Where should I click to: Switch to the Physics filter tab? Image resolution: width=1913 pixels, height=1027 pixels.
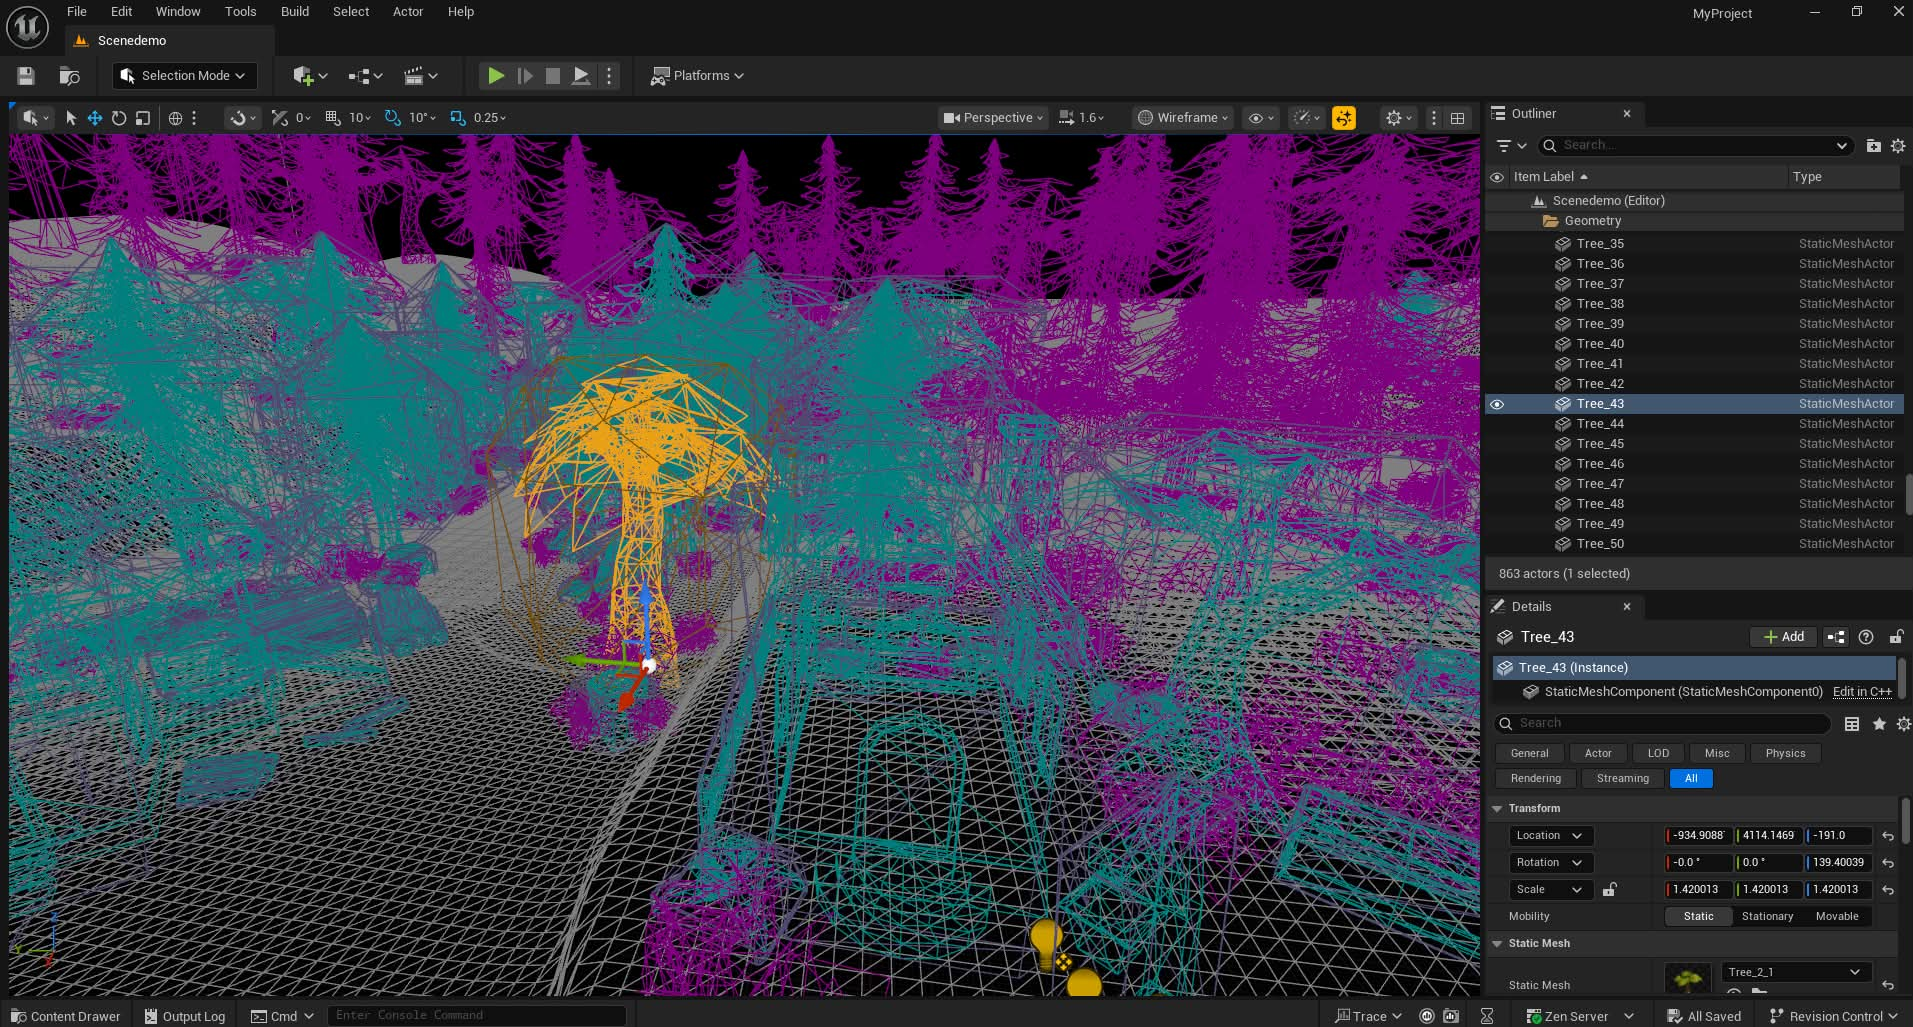click(1785, 753)
